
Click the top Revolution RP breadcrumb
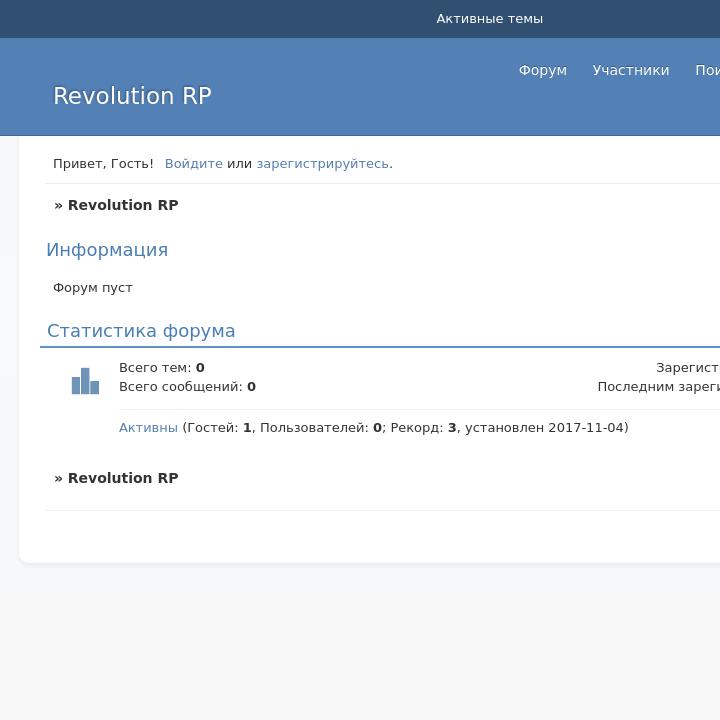click(x=122, y=205)
